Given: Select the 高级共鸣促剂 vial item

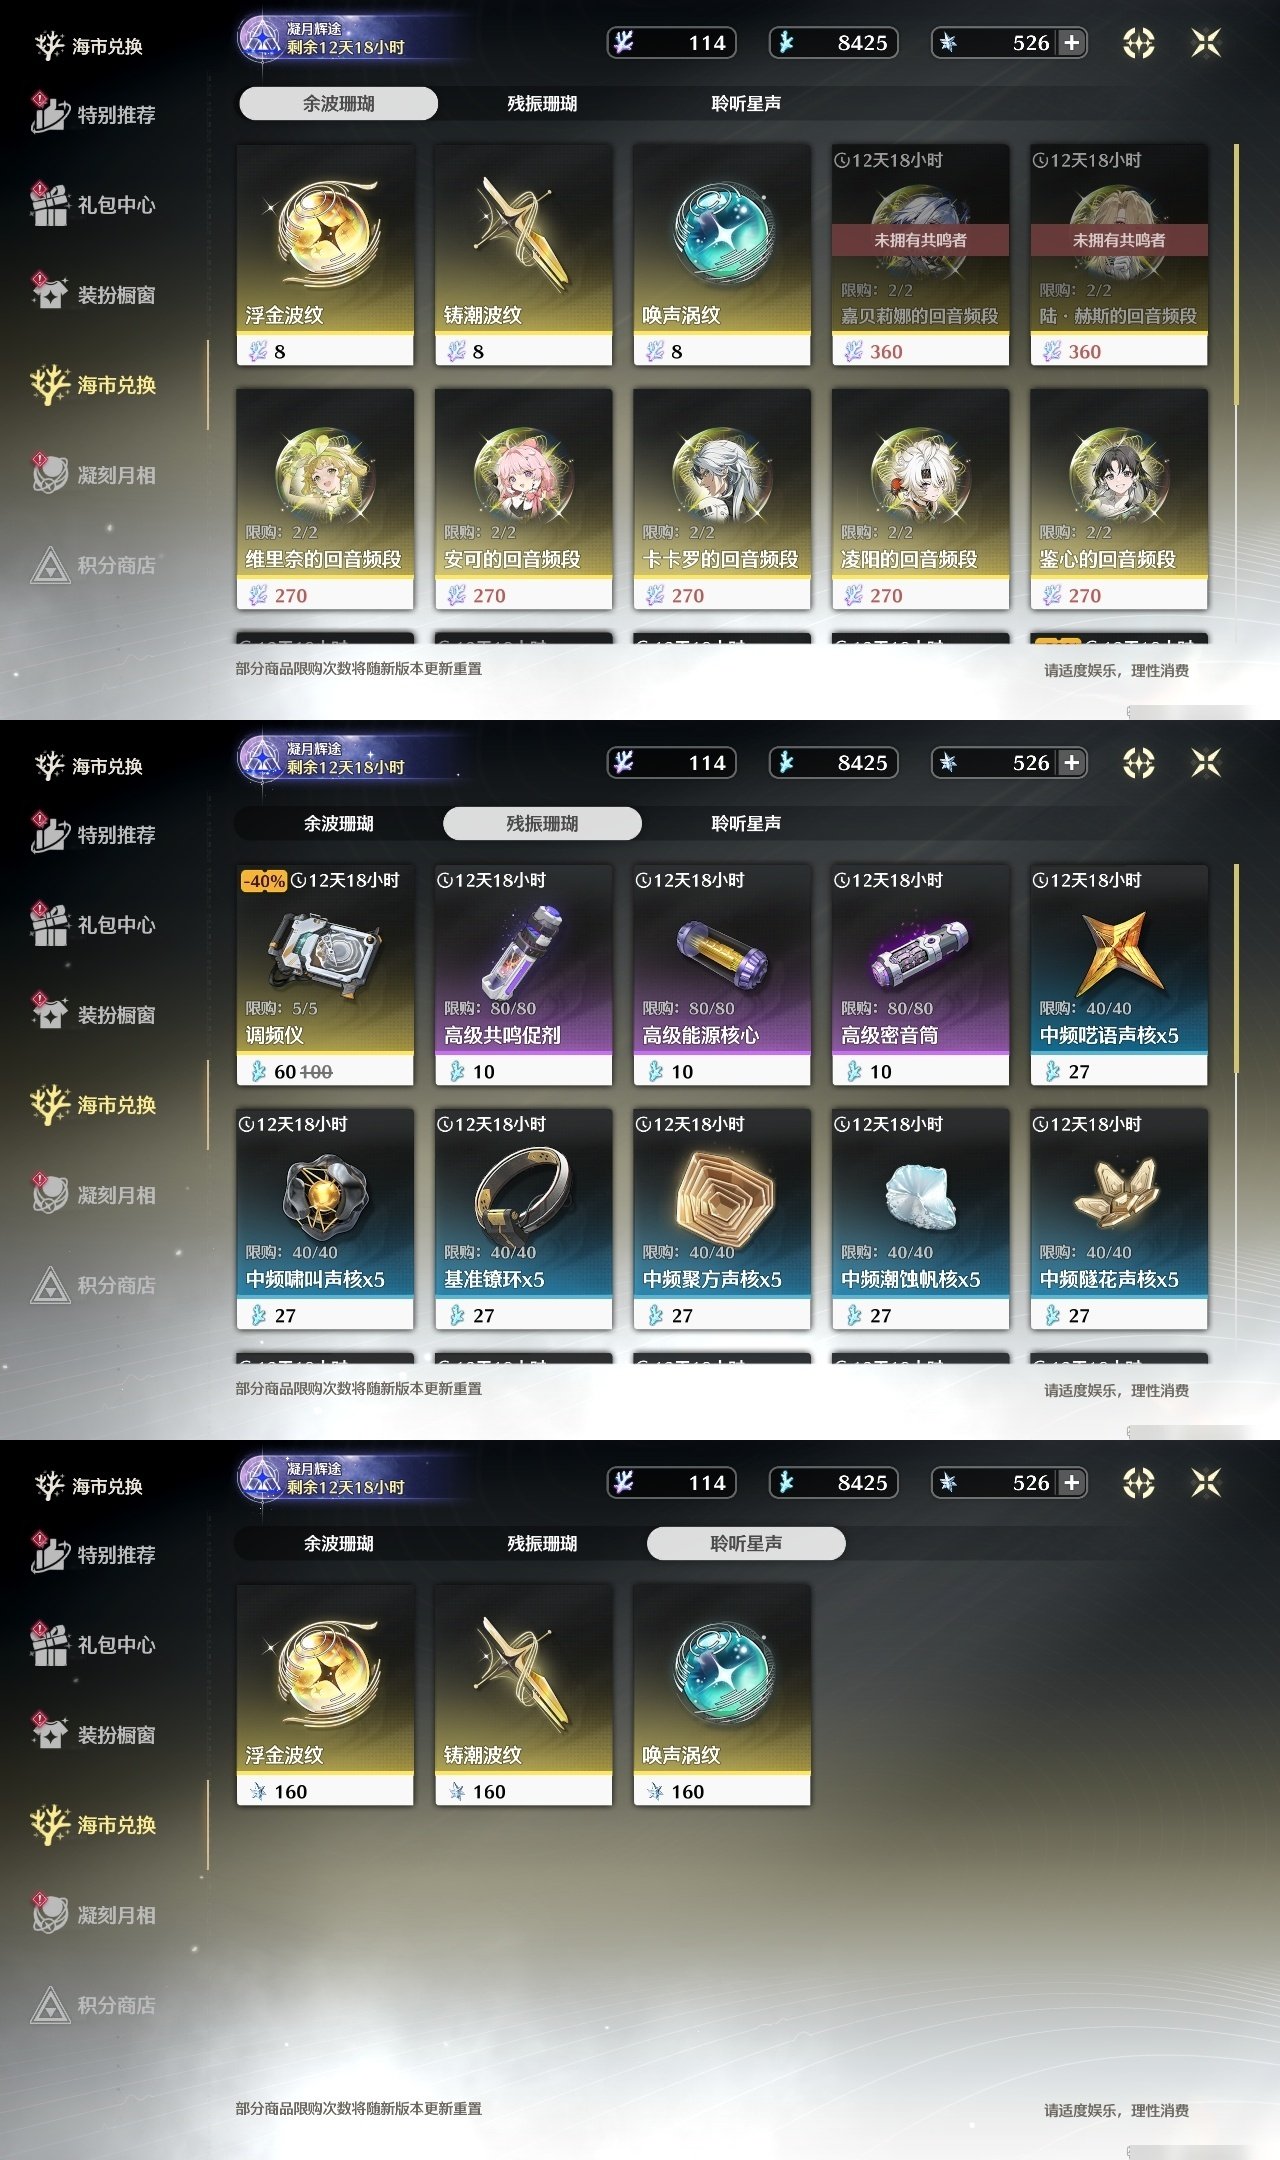Looking at the screenshot, I should coord(523,975).
